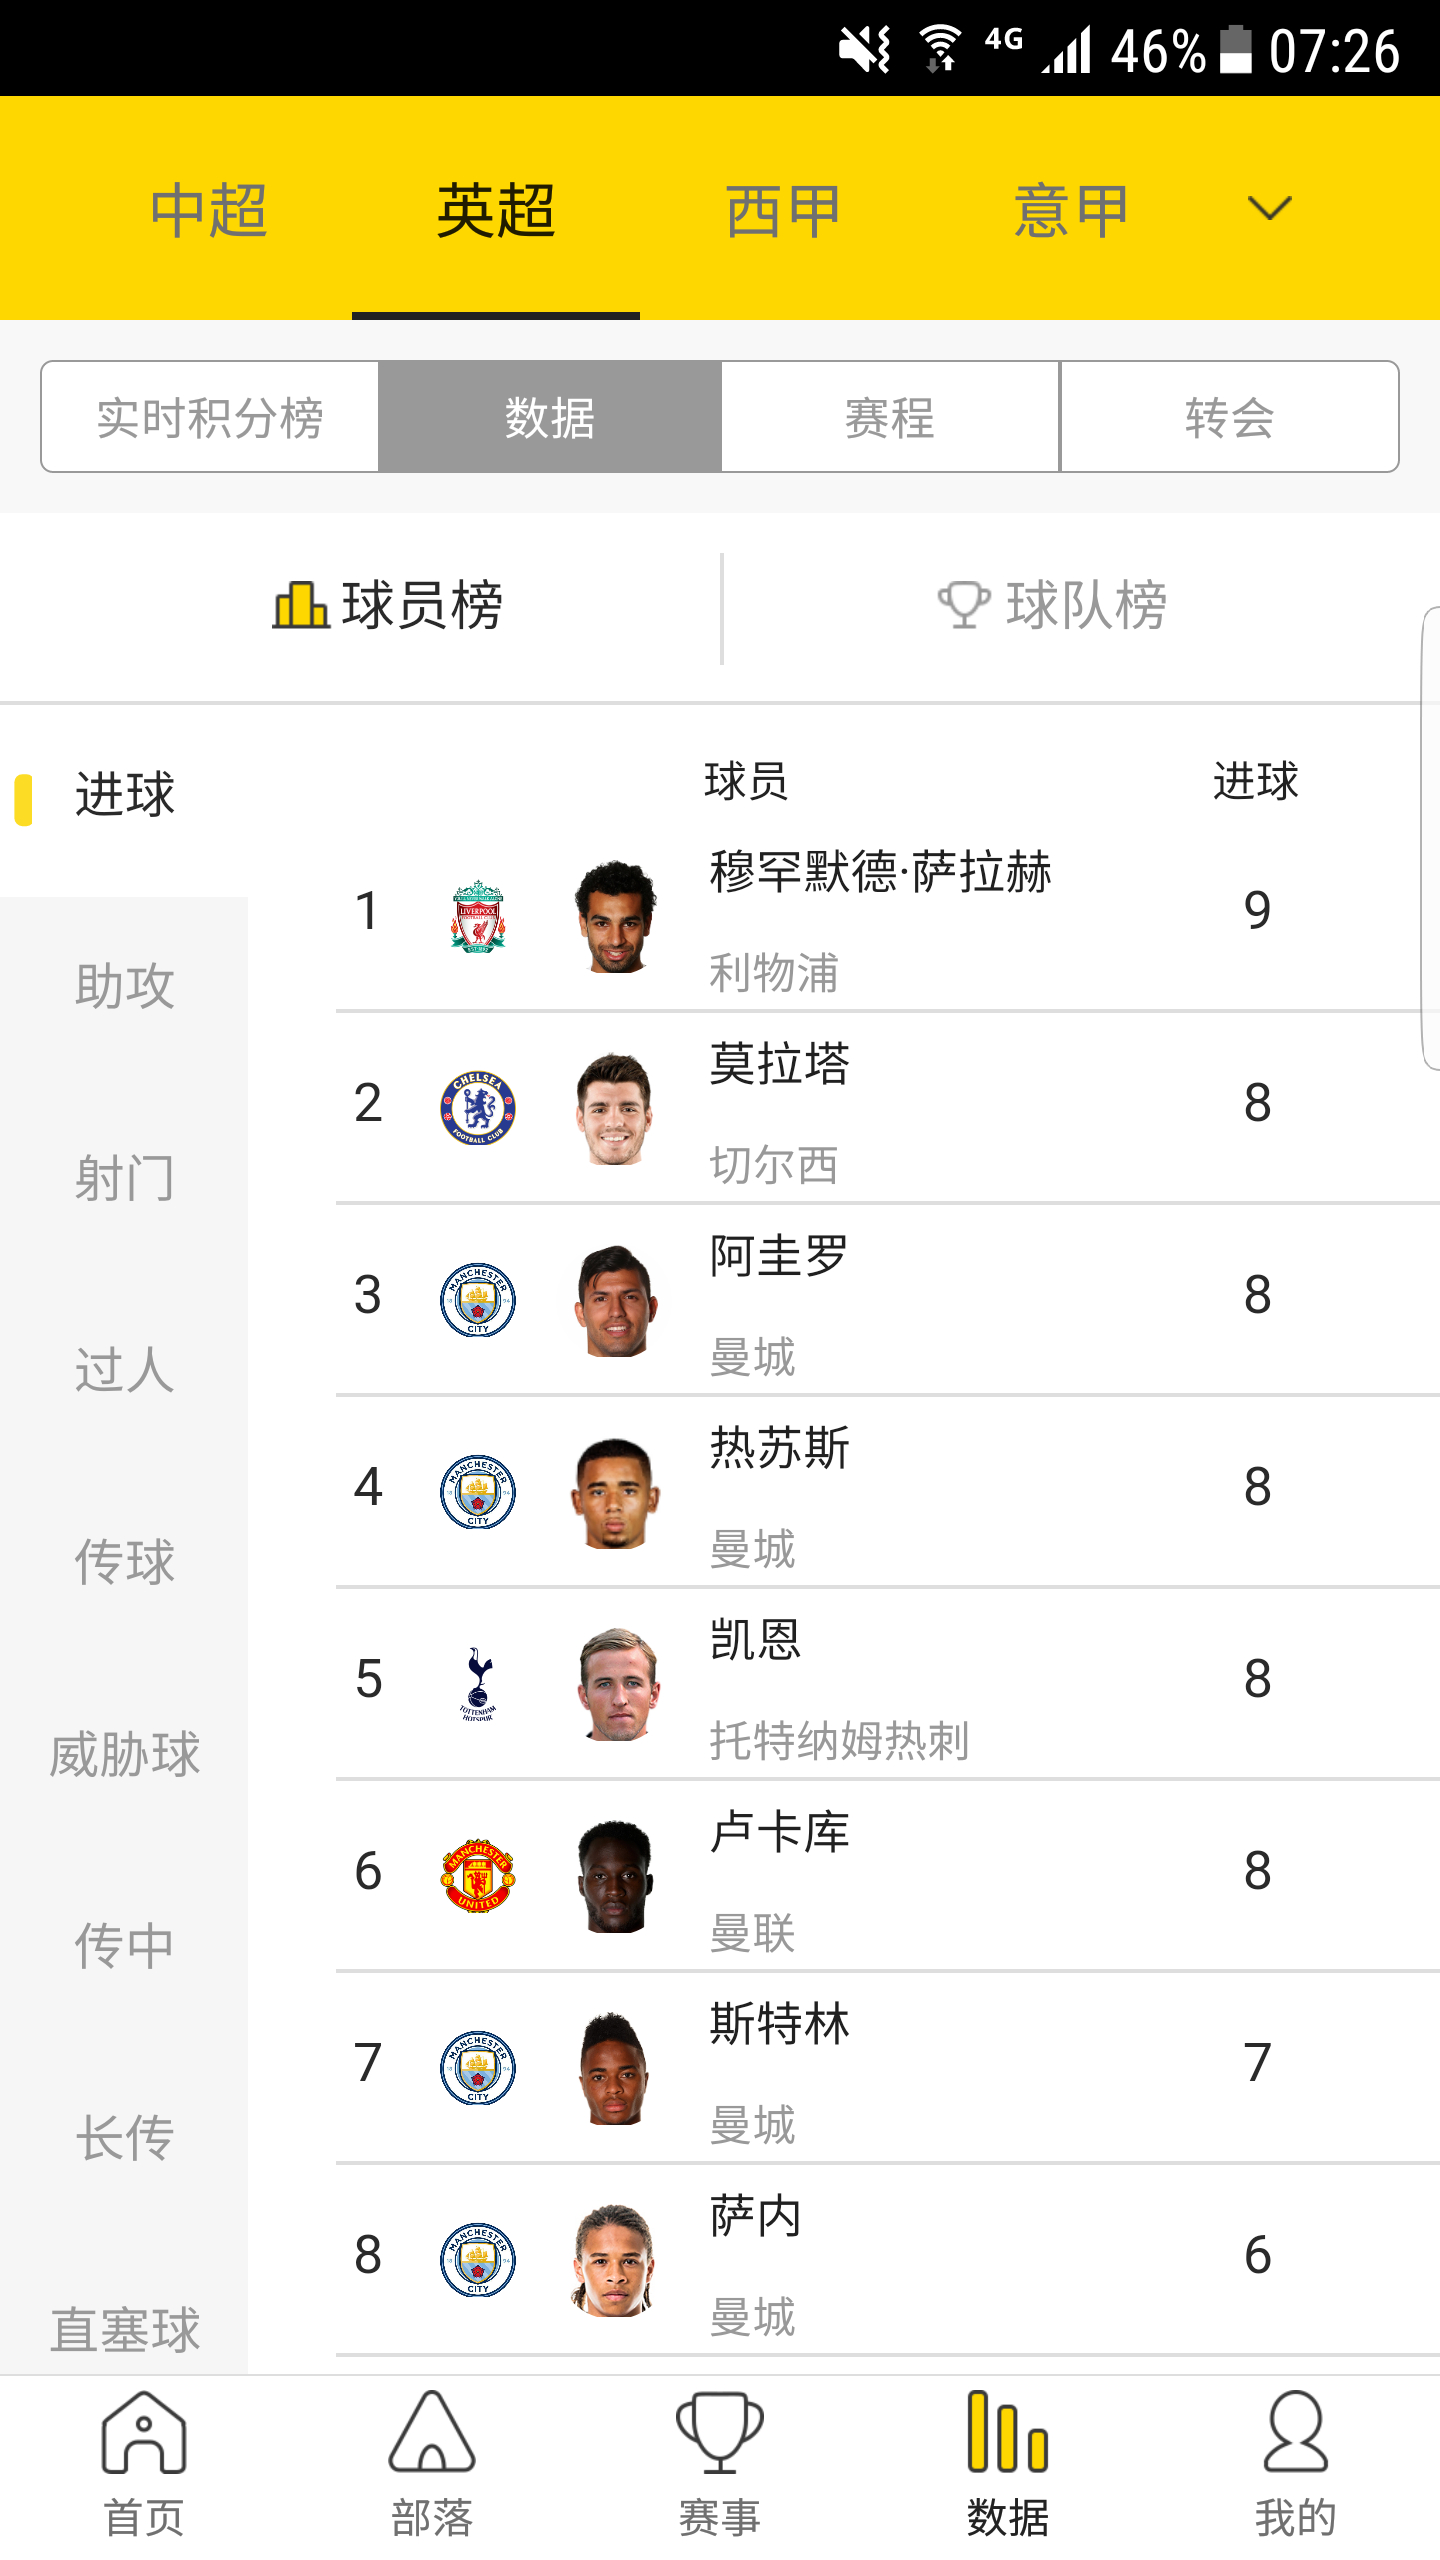Image resolution: width=1440 pixels, height=2560 pixels.
Task: Select the 转会 segment
Action: point(1229,417)
